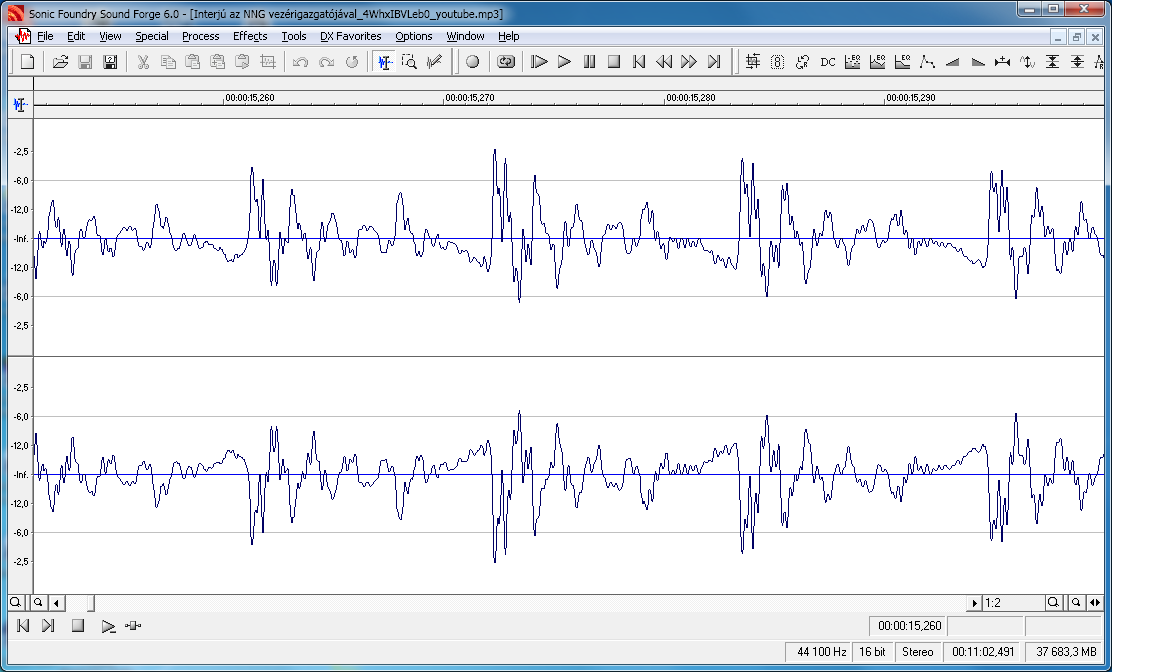Select the Pencil draw tool
The width and height of the screenshot is (1163, 672).
435,62
